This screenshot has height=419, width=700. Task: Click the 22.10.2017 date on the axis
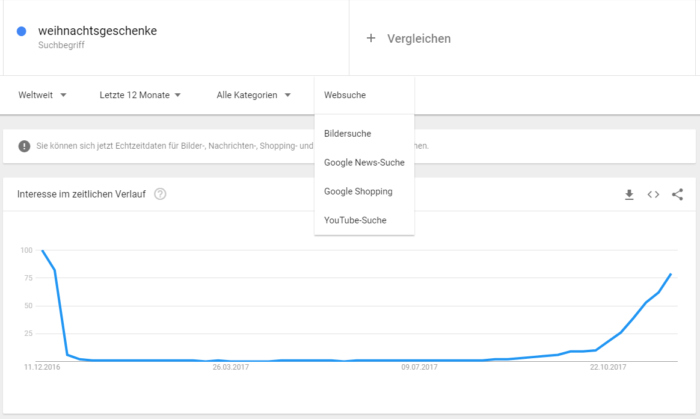click(608, 368)
